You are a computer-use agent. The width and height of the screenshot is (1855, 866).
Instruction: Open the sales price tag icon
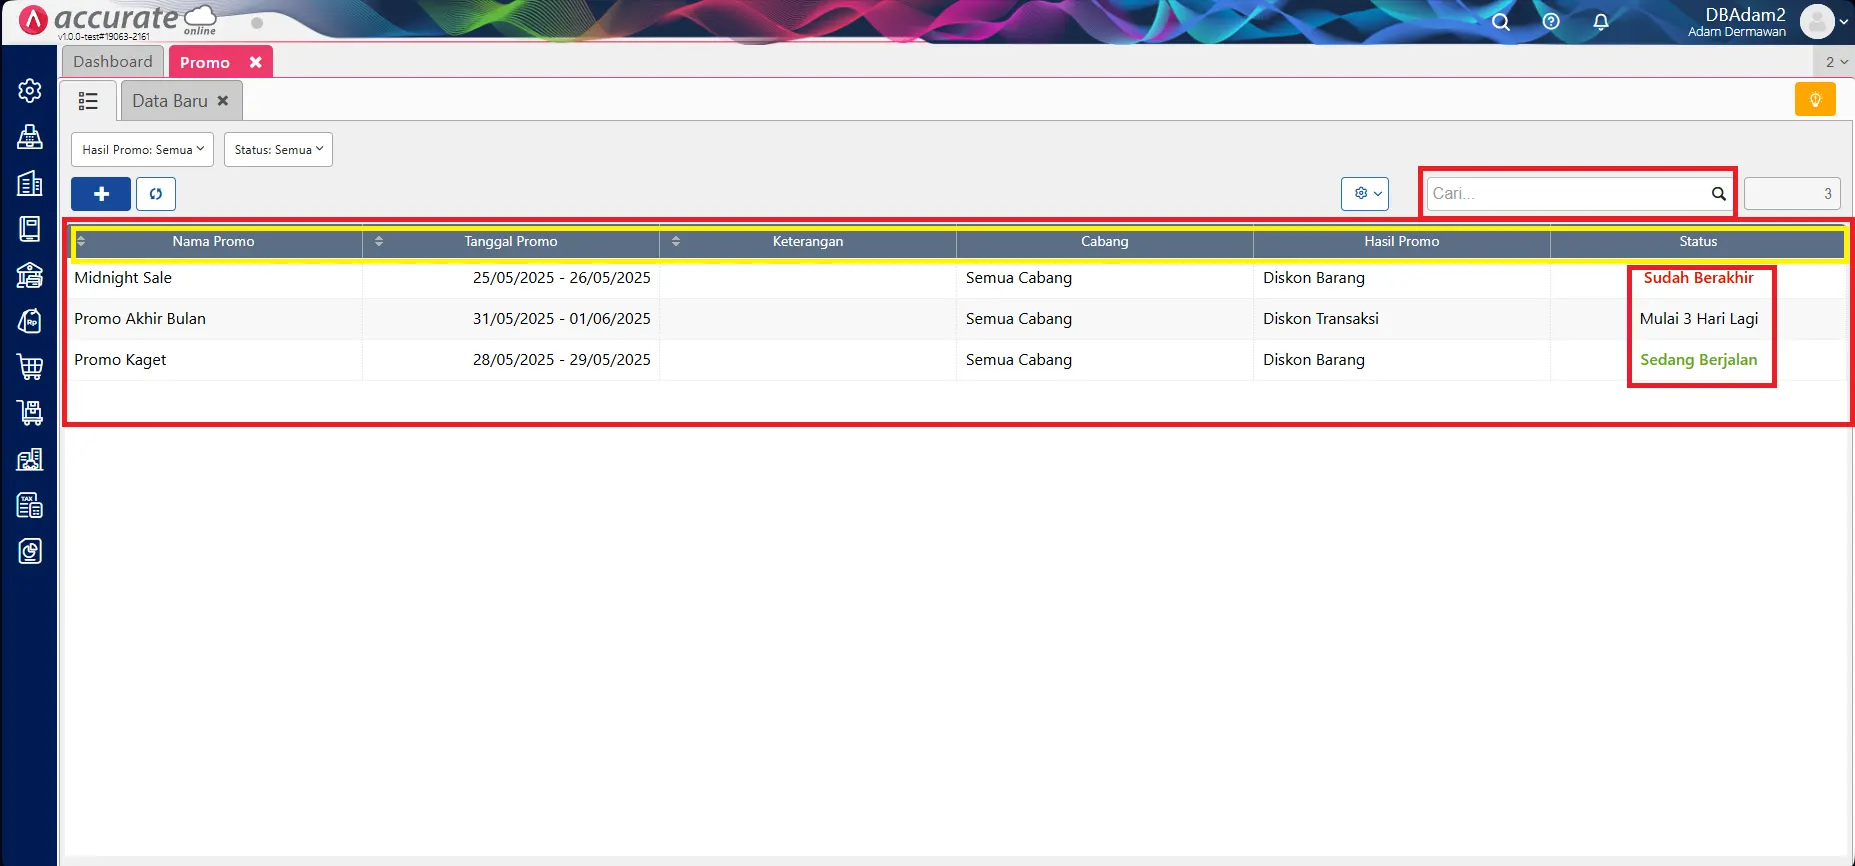(30, 321)
